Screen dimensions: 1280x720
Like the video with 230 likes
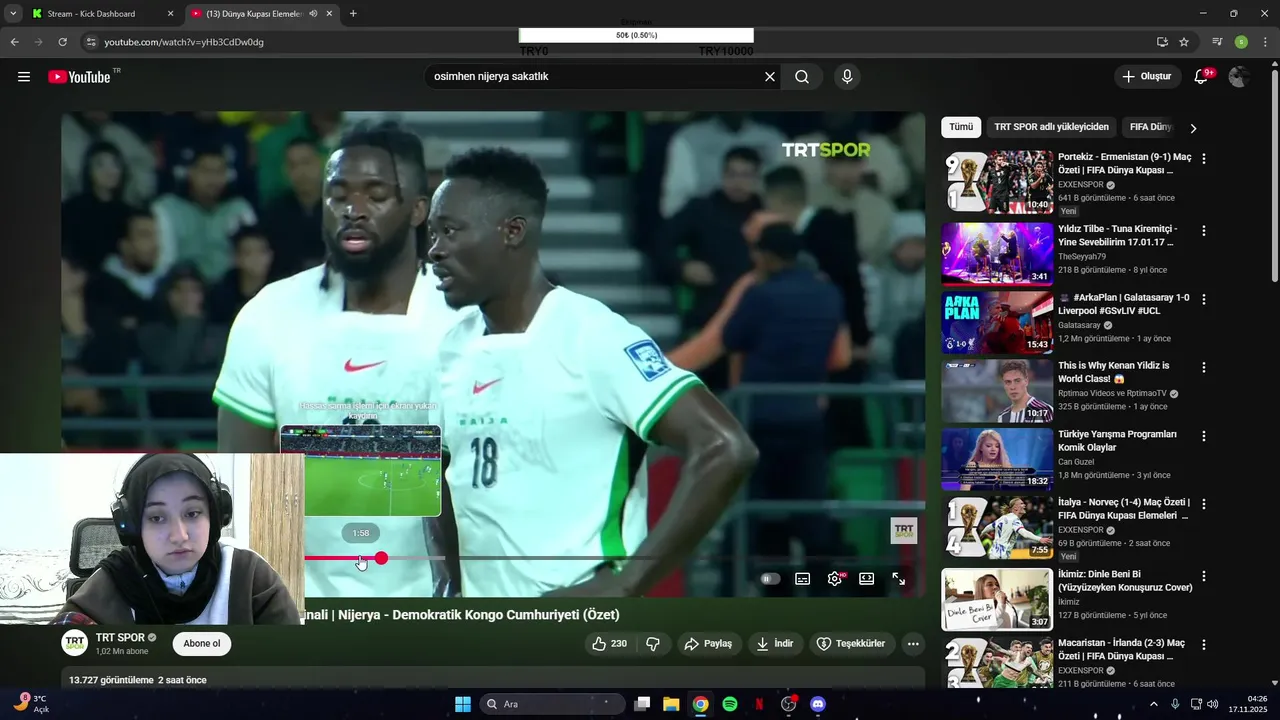pyautogui.click(x=610, y=644)
